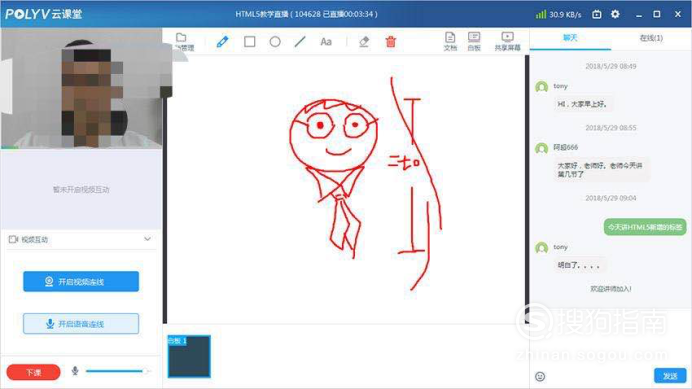The height and width of the screenshot is (389, 692).
Task: Toggle the microphone mute icon
Action: coord(75,371)
